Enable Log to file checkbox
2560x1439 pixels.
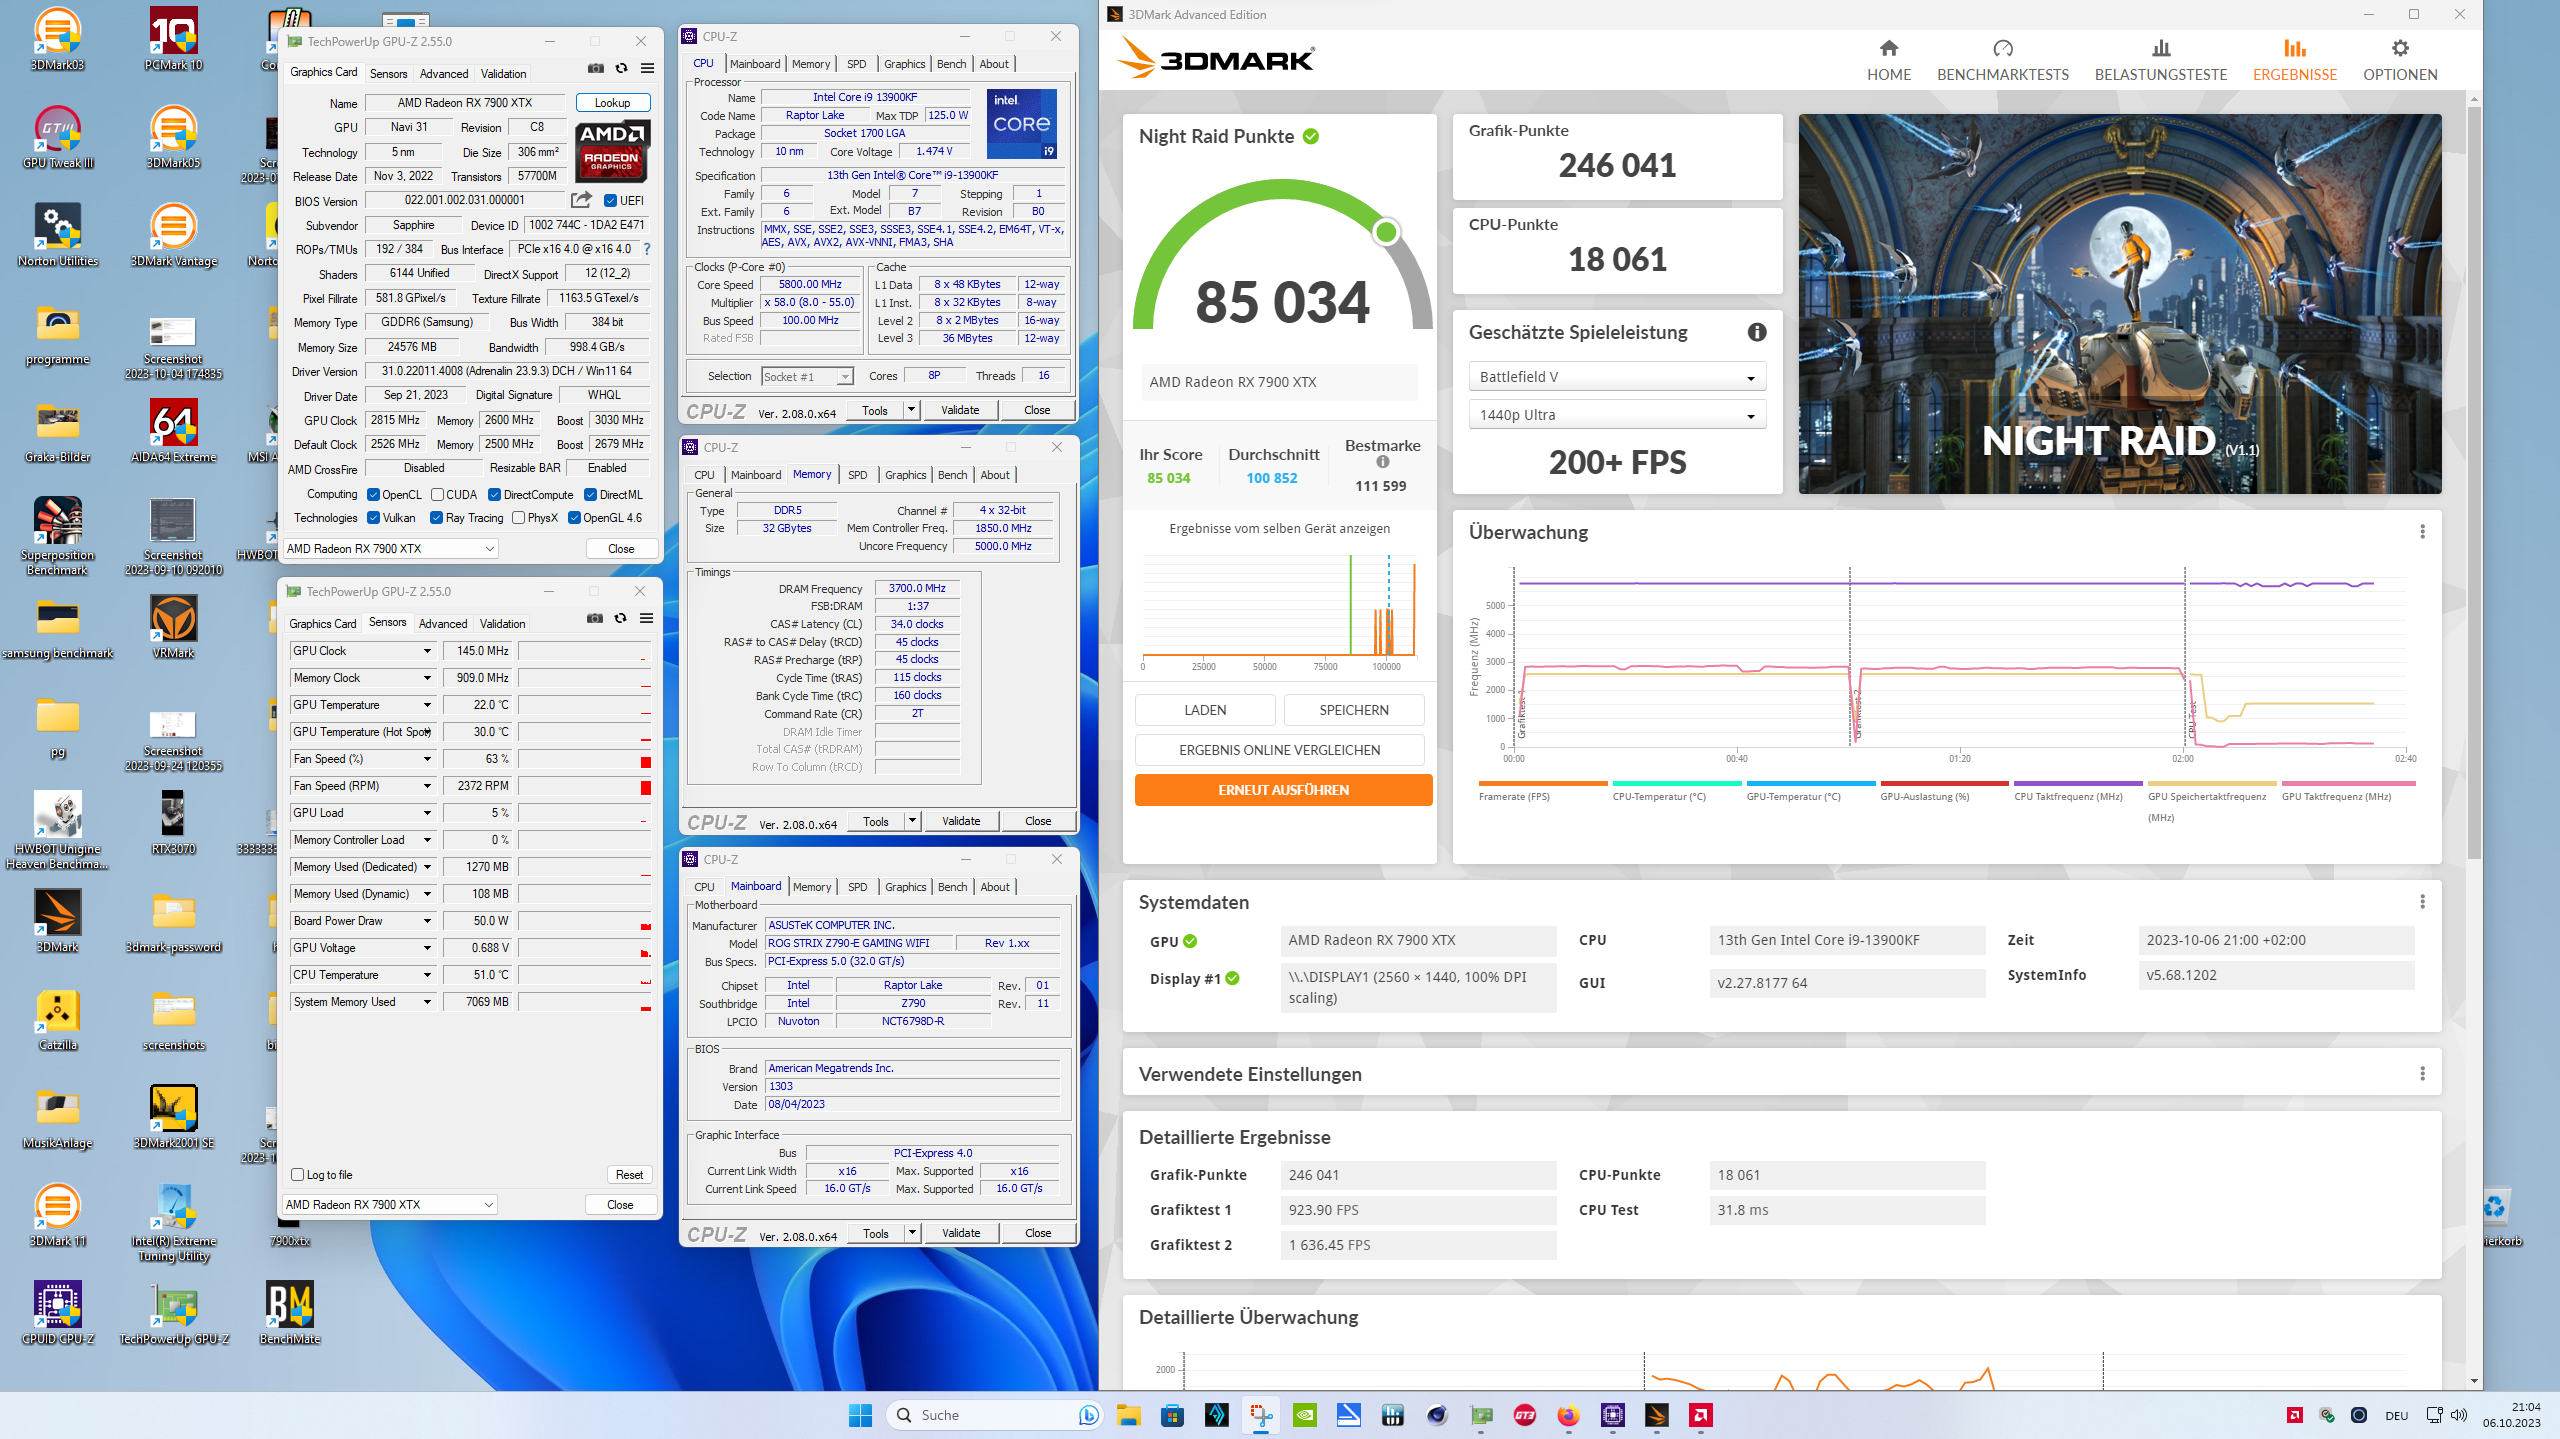point(297,1175)
